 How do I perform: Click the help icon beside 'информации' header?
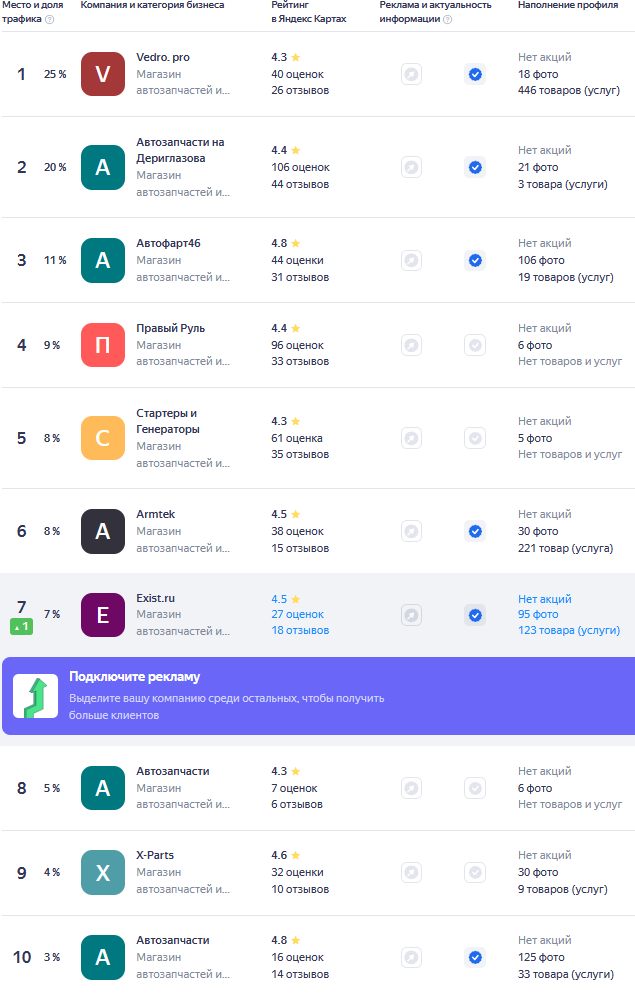tap(447, 19)
